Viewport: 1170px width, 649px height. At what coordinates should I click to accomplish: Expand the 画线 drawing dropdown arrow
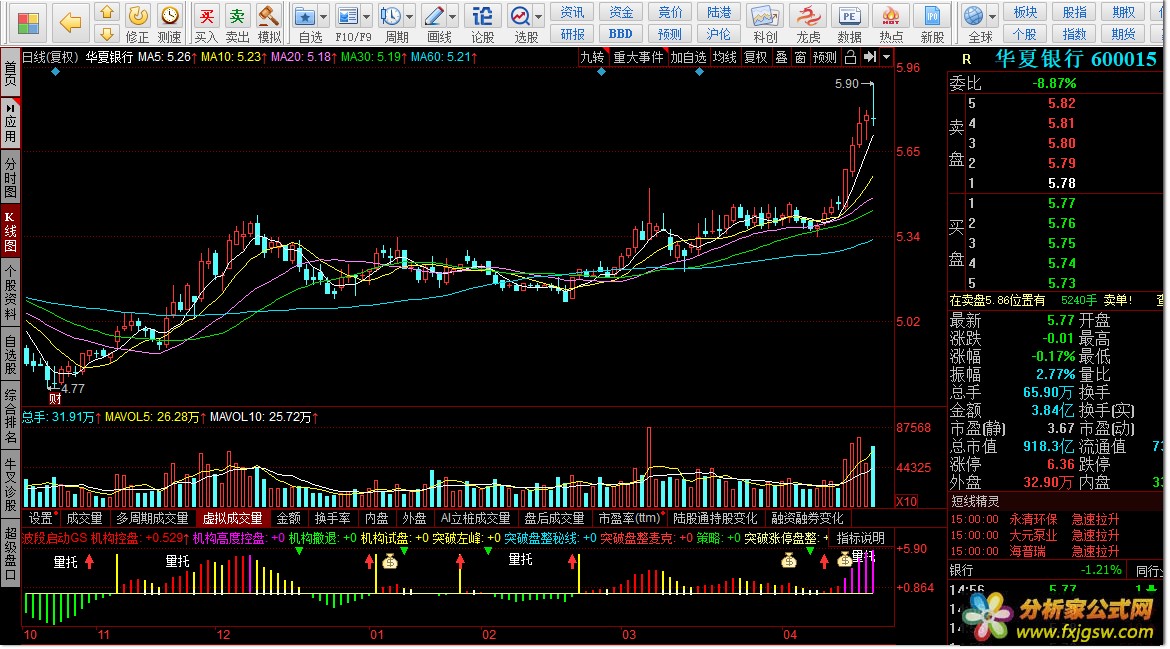click(452, 16)
